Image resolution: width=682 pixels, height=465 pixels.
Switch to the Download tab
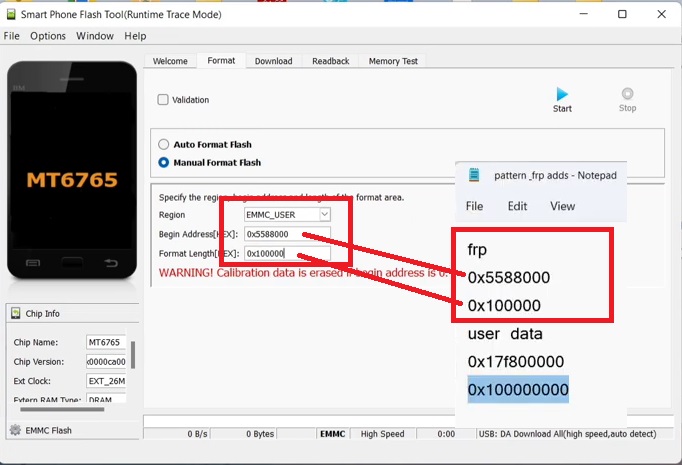[x=274, y=61]
